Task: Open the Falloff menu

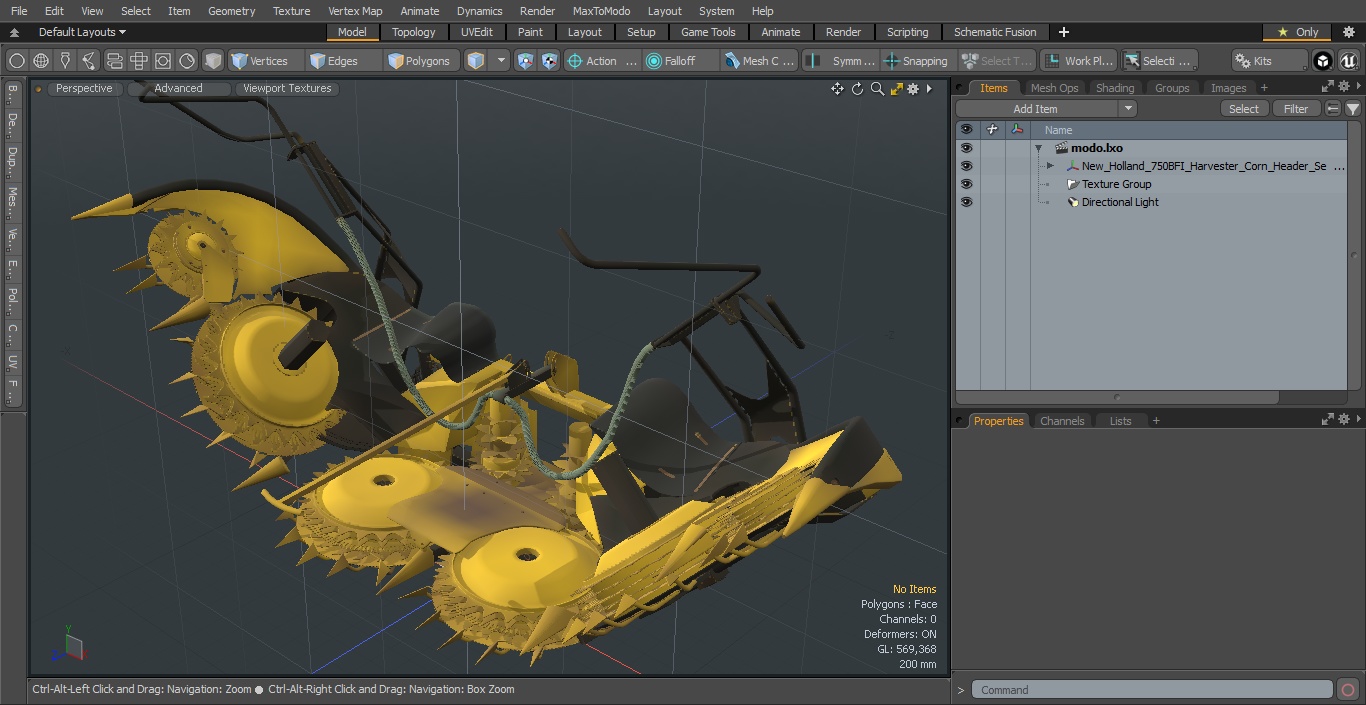Action: pos(681,61)
